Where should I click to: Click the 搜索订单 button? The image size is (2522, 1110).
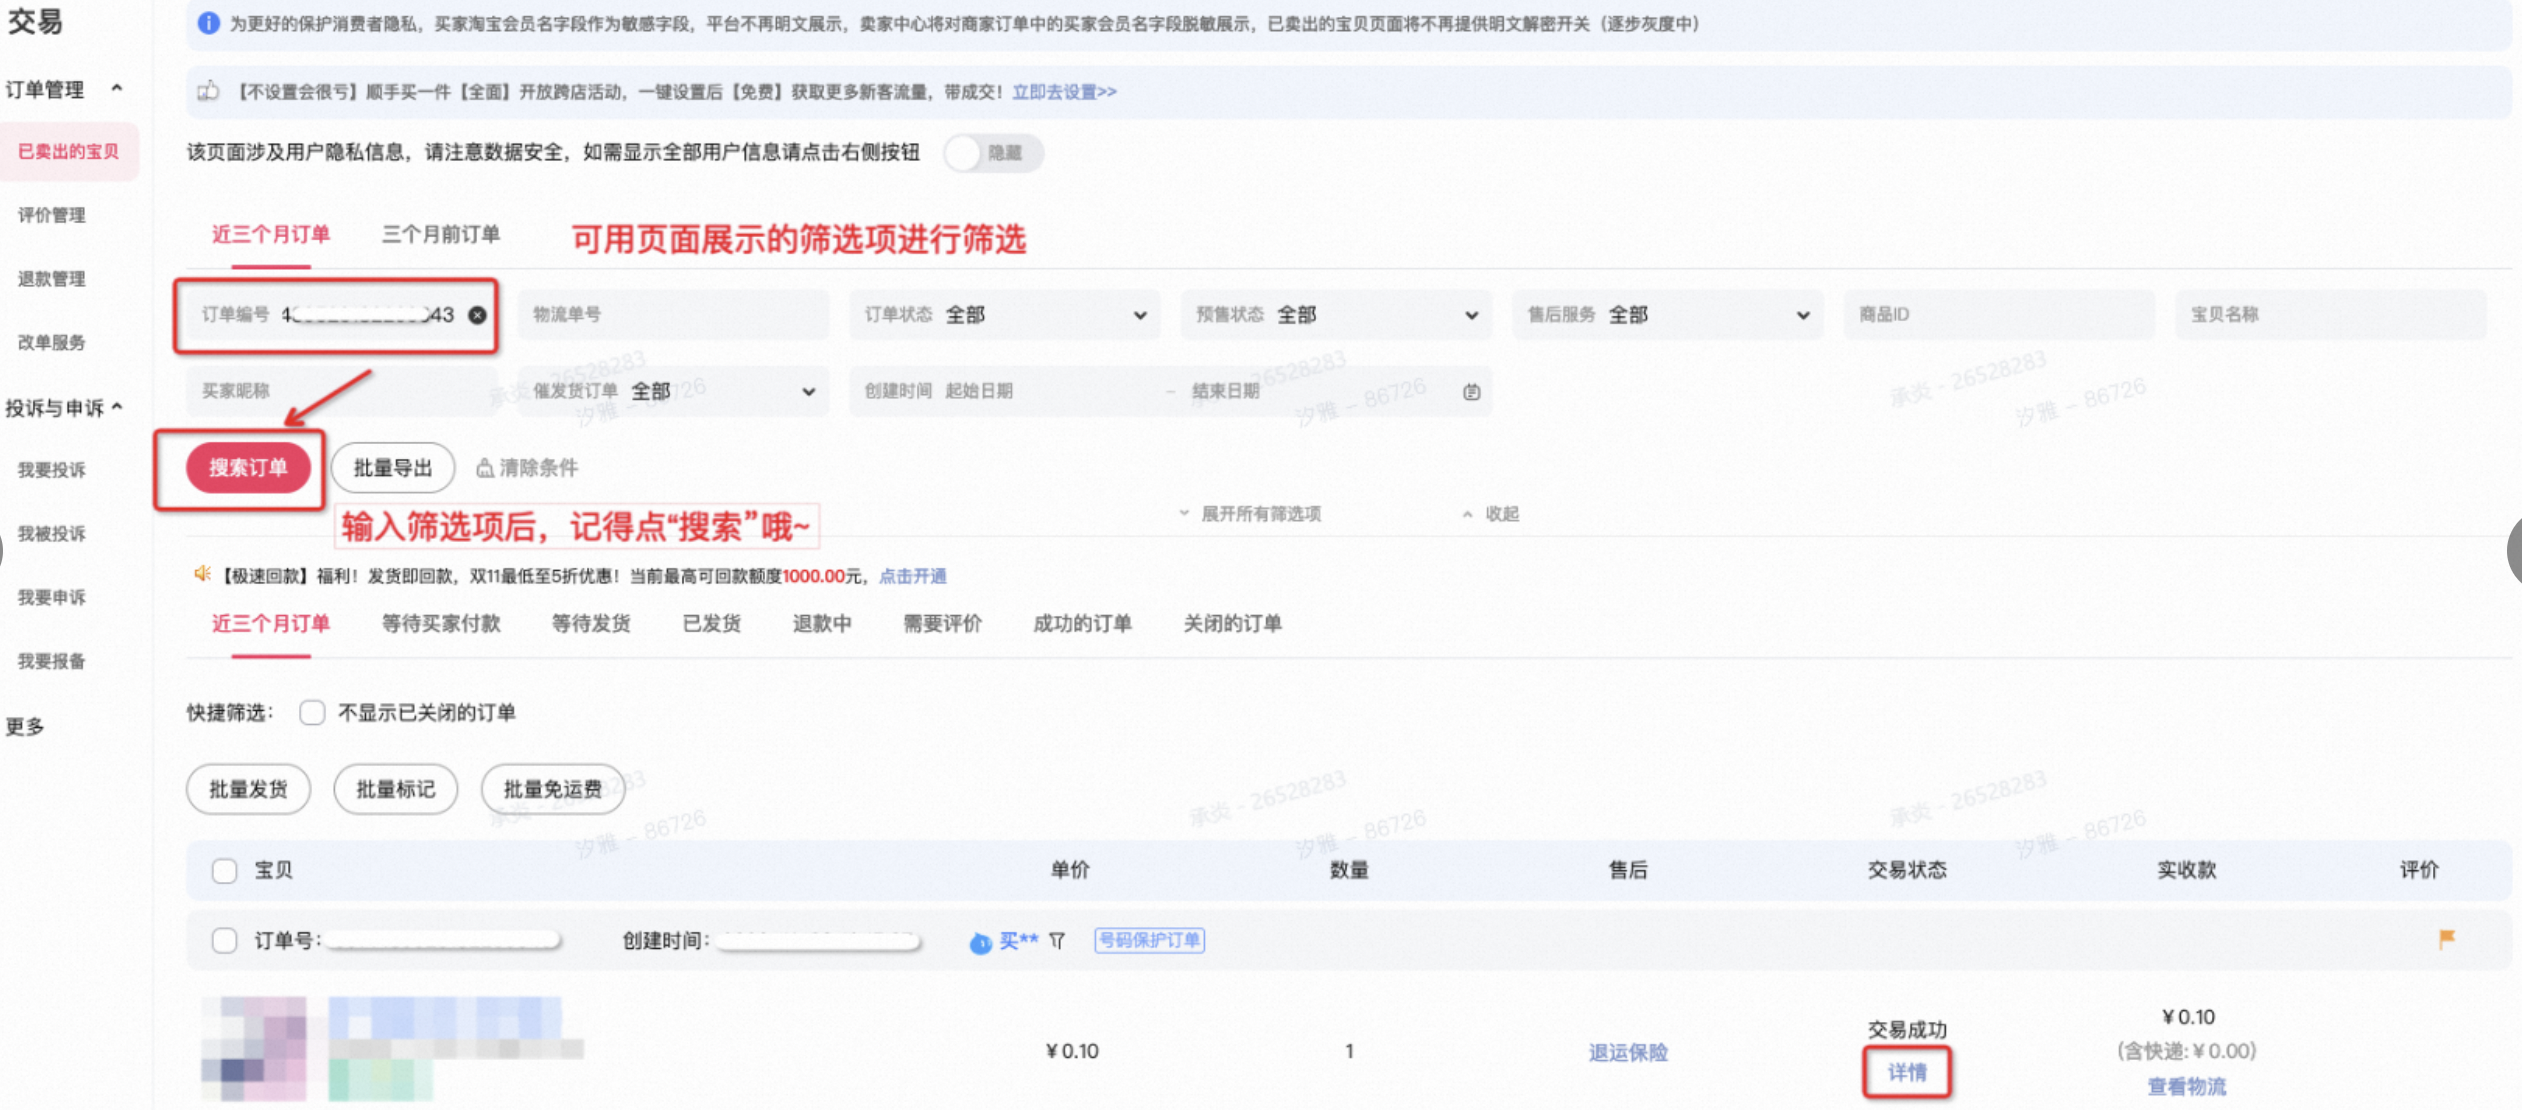point(248,468)
